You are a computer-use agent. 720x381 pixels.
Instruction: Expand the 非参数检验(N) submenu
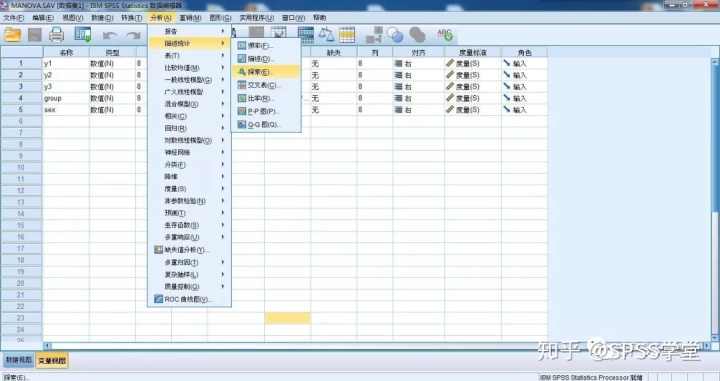point(189,201)
